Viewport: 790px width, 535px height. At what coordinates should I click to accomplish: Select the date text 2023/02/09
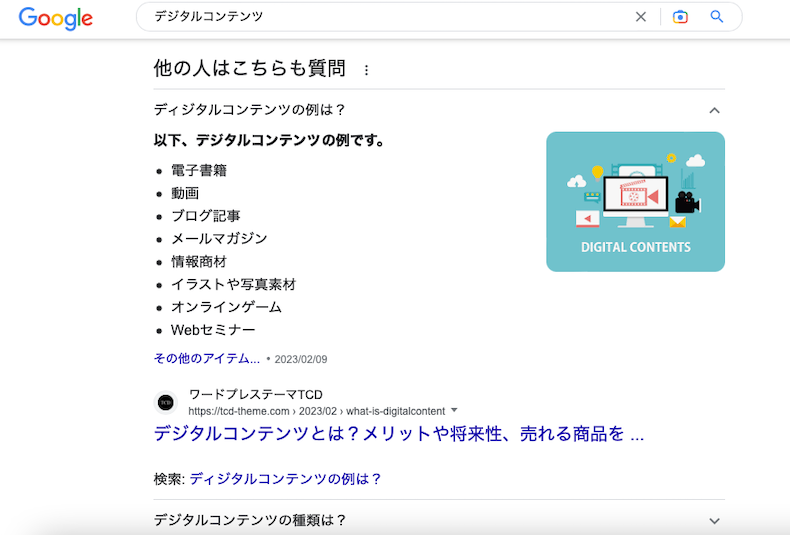click(301, 359)
